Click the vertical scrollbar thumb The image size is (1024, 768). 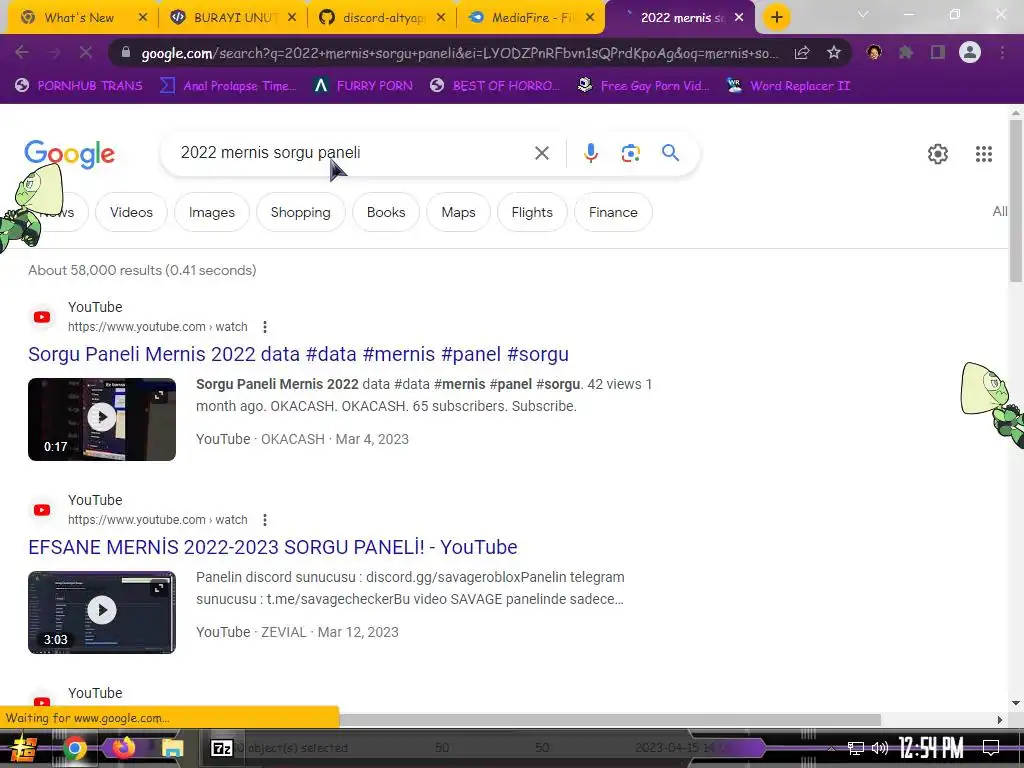[1016, 201]
